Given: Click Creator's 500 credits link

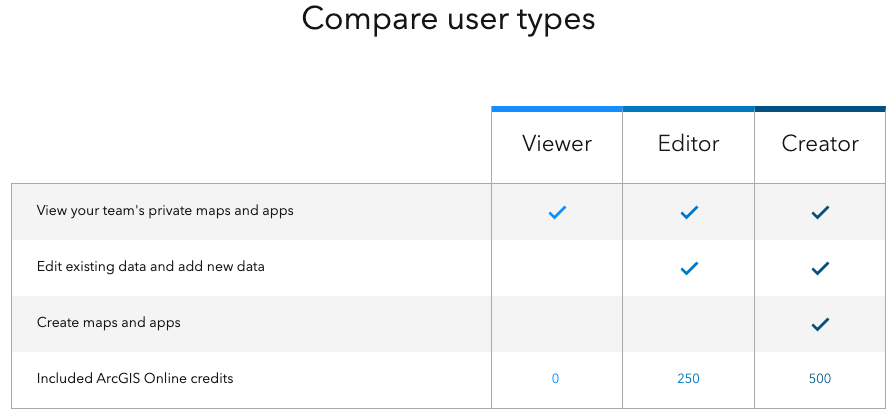Looking at the screenshot, I should click(x=820, y=379).
